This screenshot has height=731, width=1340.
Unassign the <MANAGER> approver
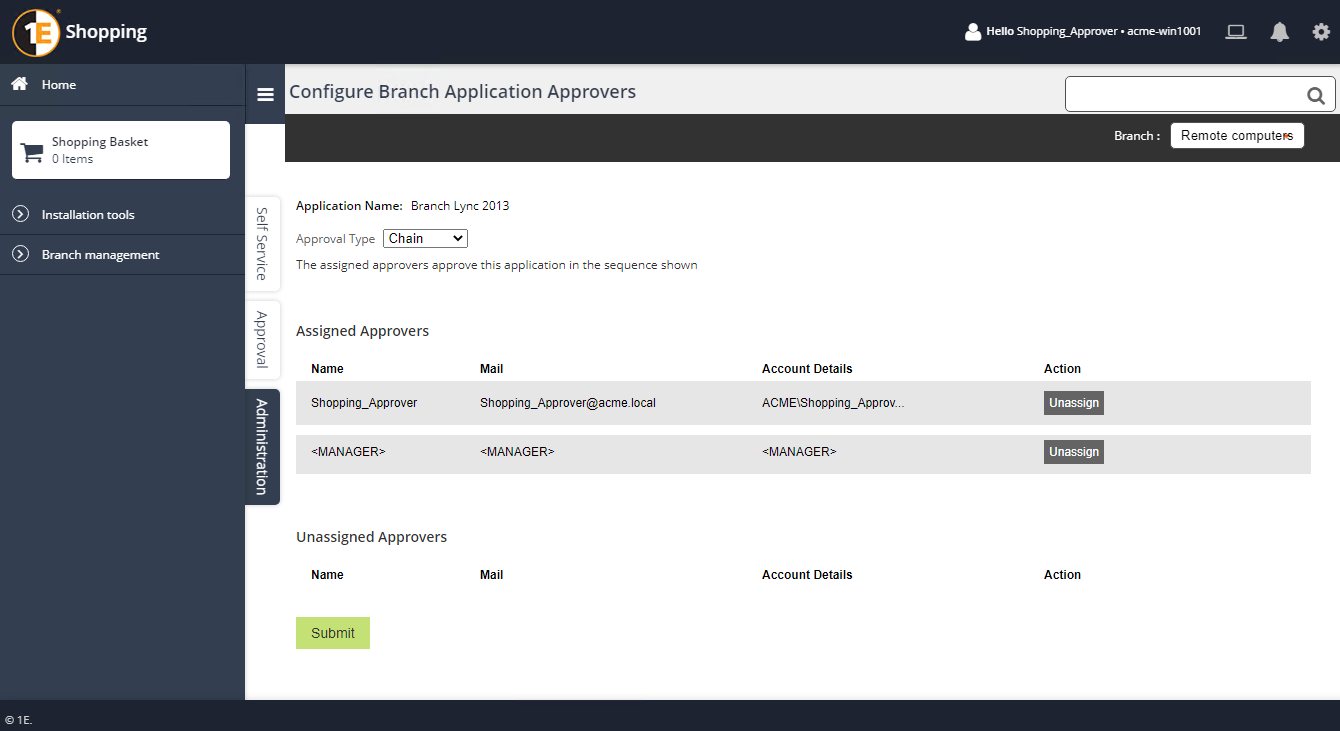pyautogui.click(x=1073, y=452)
